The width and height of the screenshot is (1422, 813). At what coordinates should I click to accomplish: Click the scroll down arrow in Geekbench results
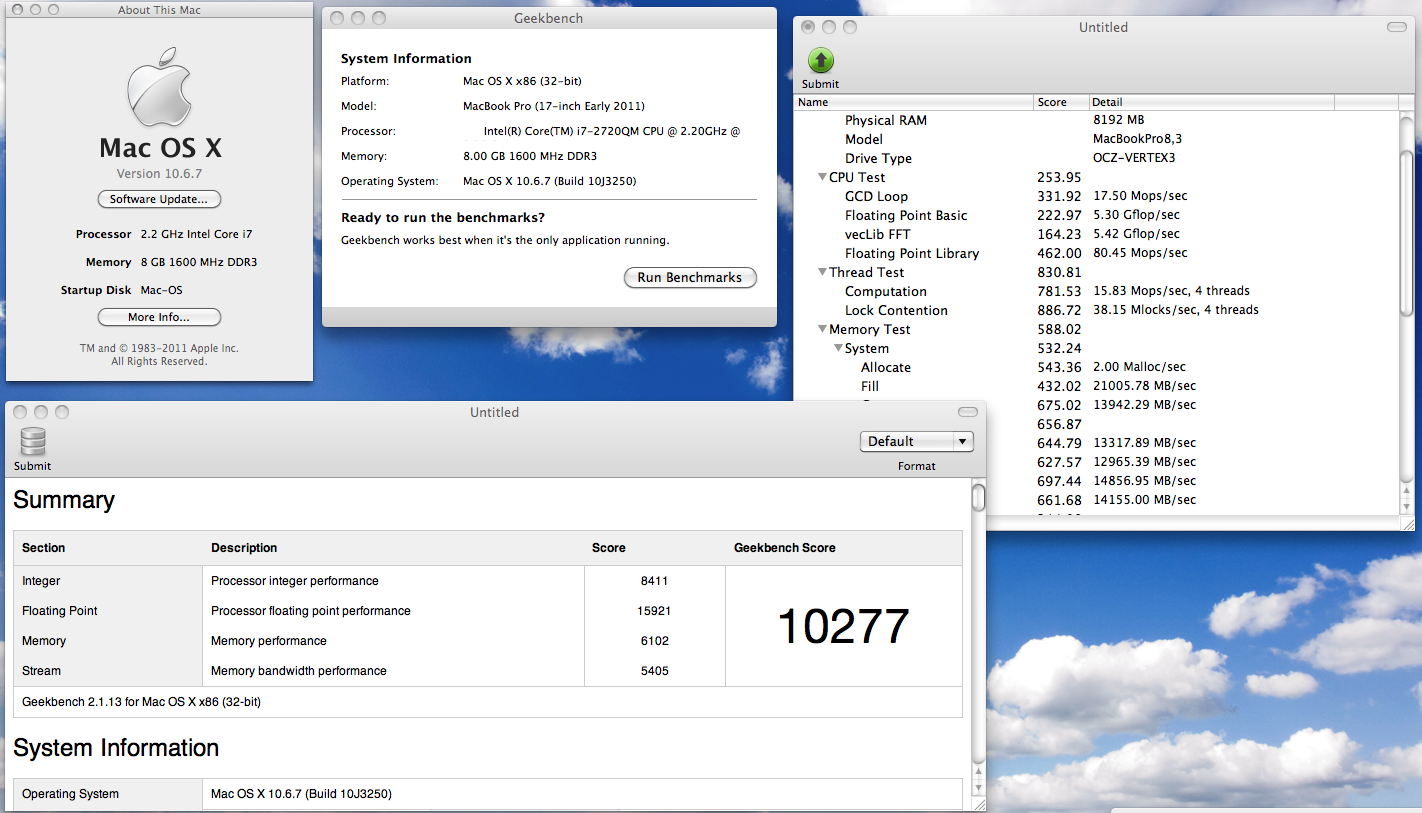[x=978, y=787]
